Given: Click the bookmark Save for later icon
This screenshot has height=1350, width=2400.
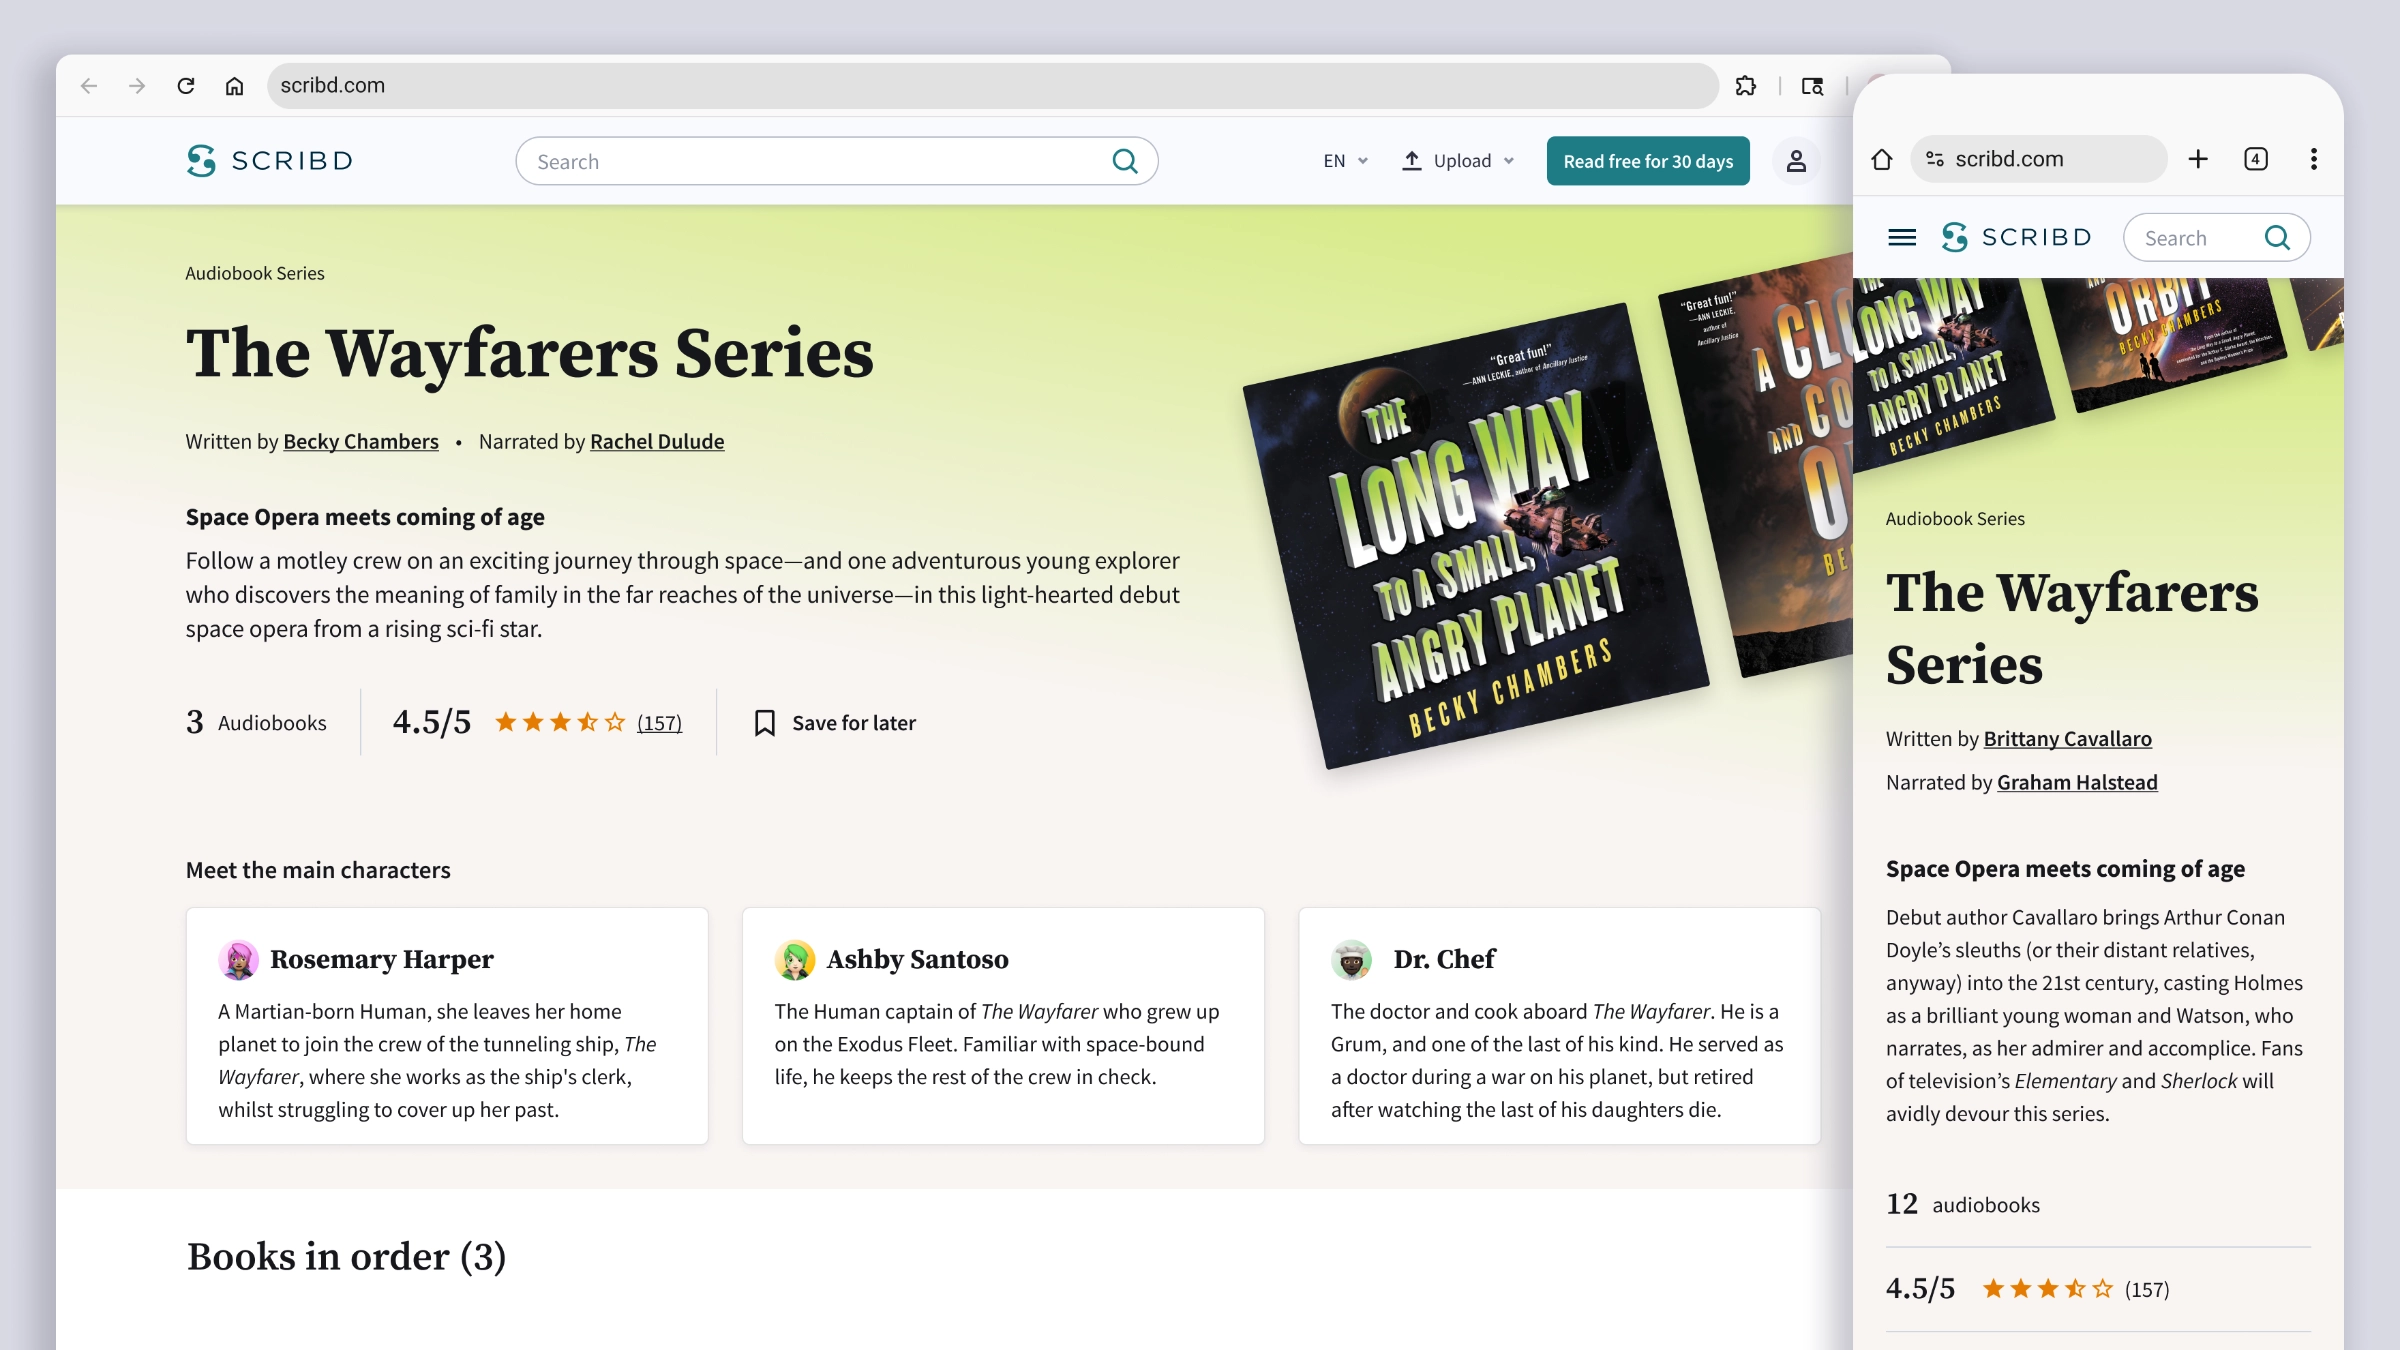Looking at the screenshot, I should [x=765, y=723].
